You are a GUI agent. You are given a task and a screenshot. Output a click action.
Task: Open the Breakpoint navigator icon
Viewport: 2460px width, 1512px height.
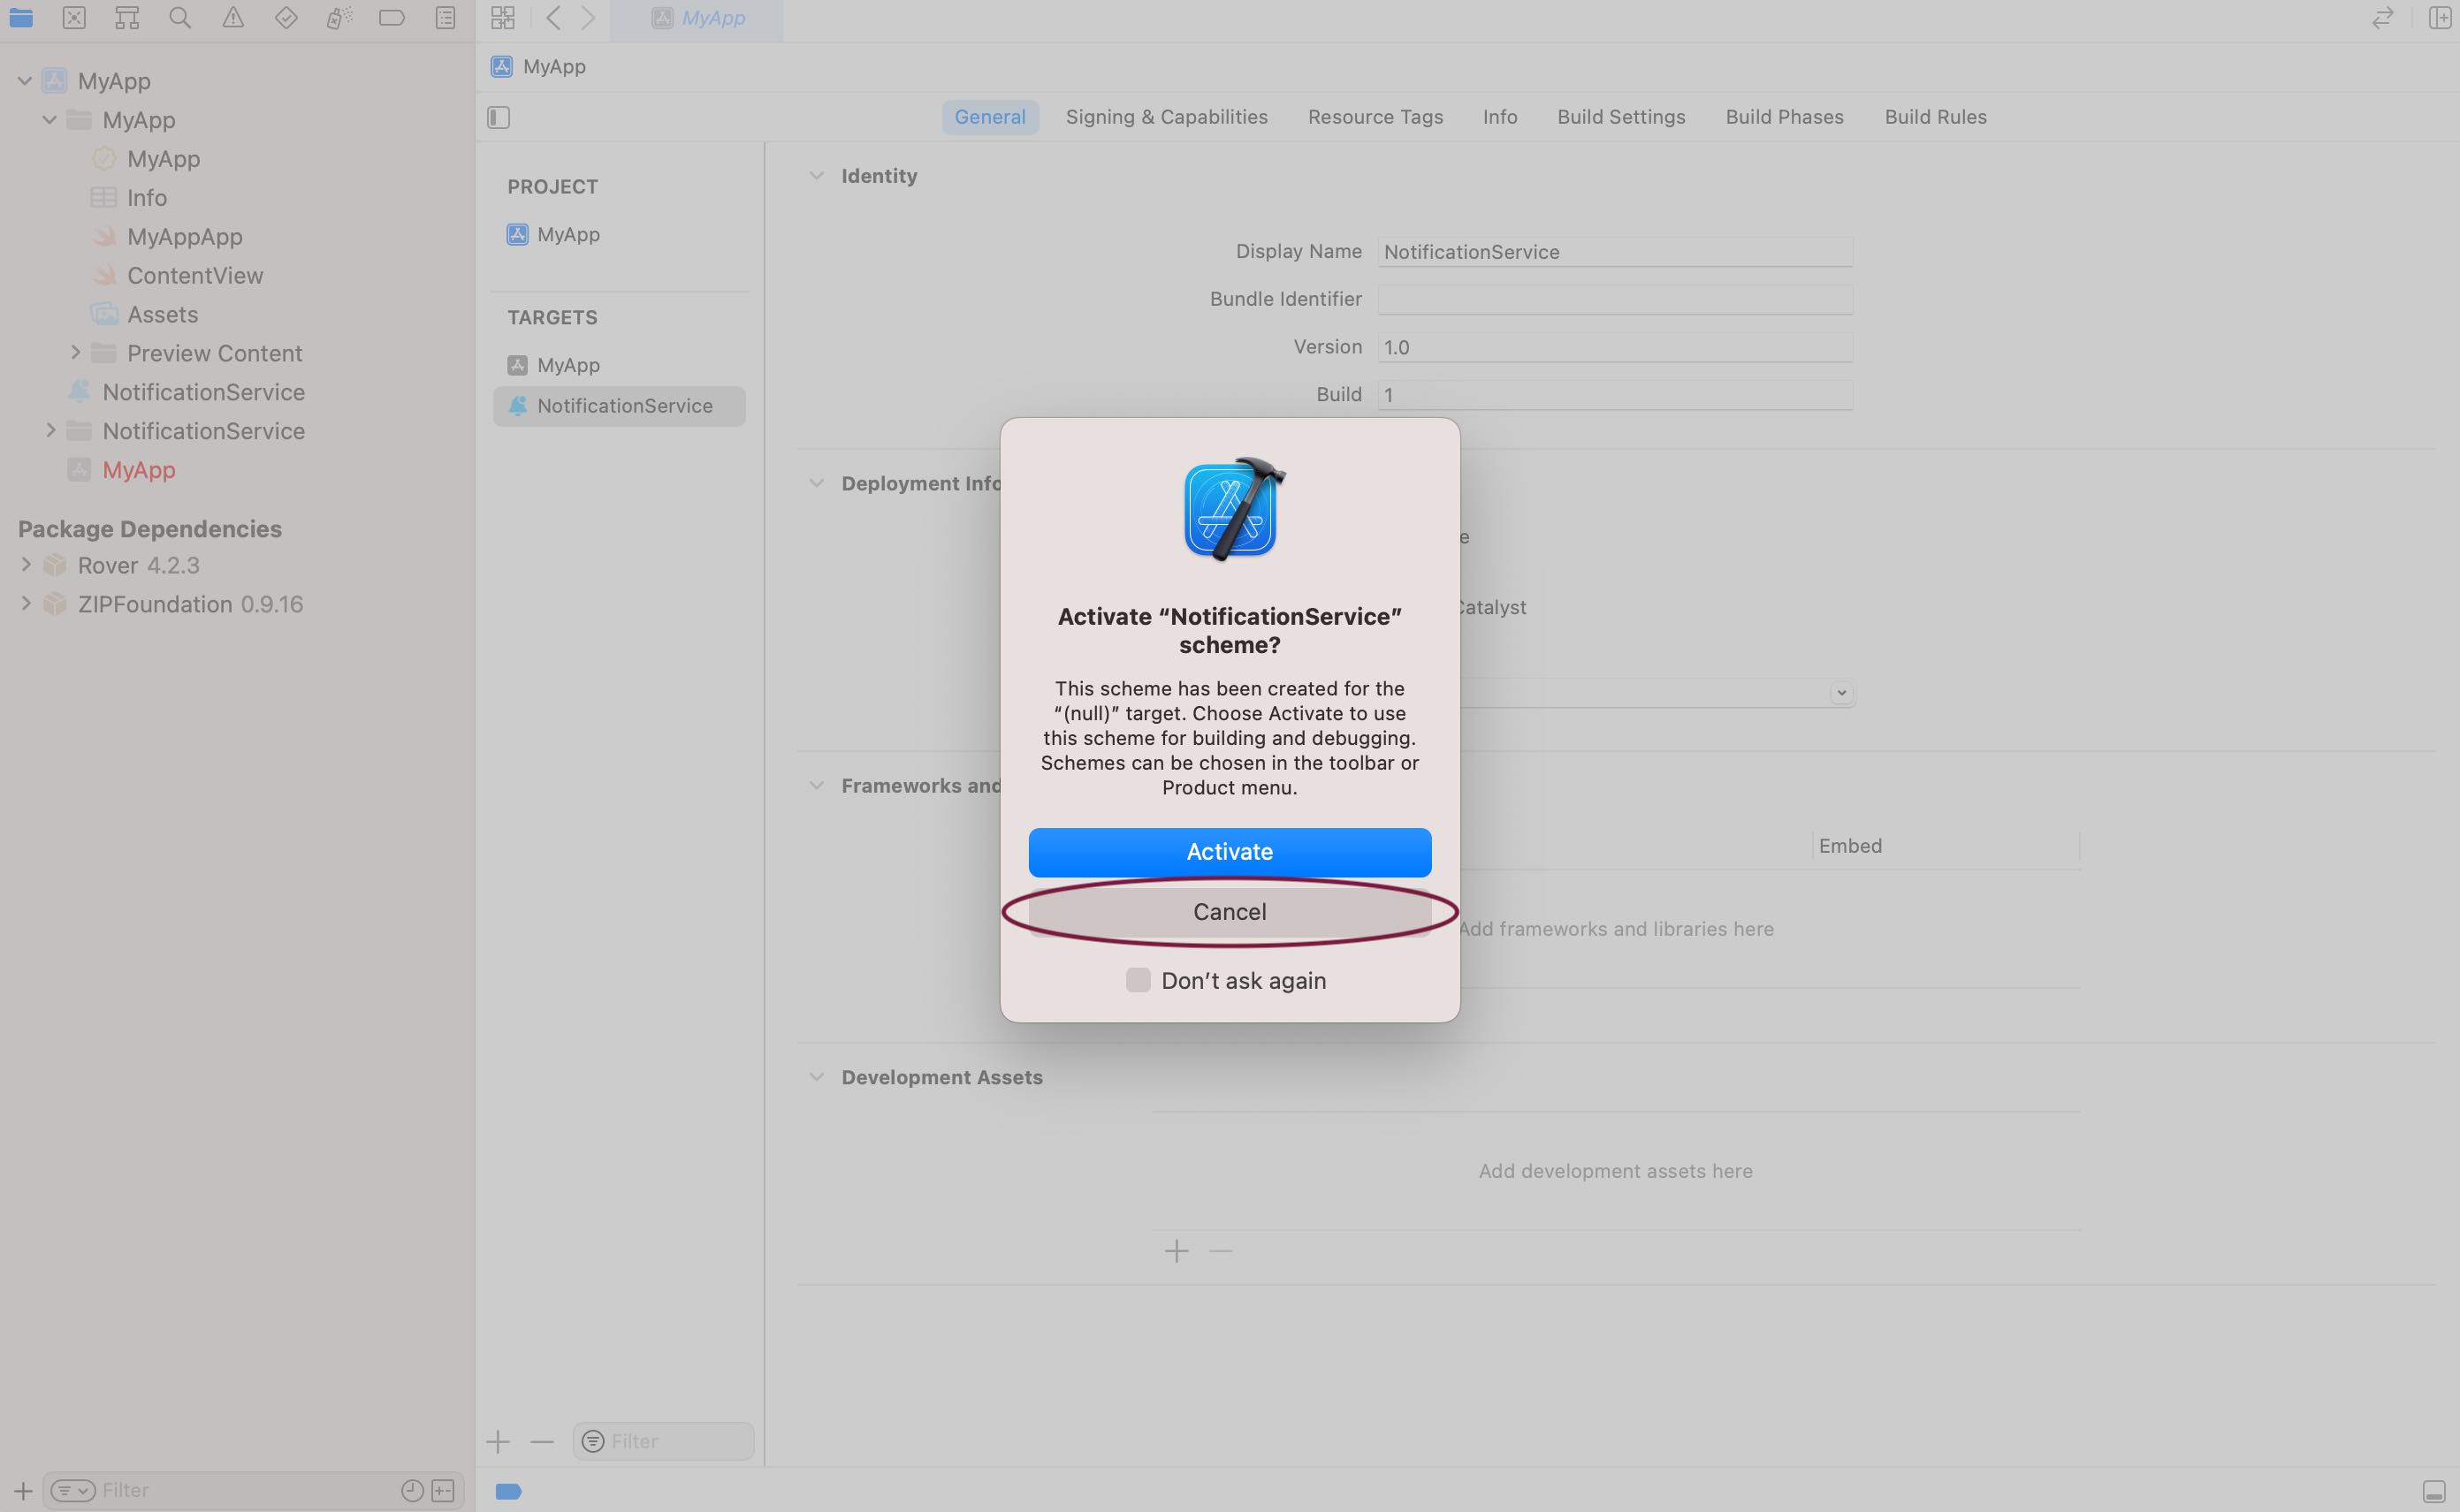392,17
